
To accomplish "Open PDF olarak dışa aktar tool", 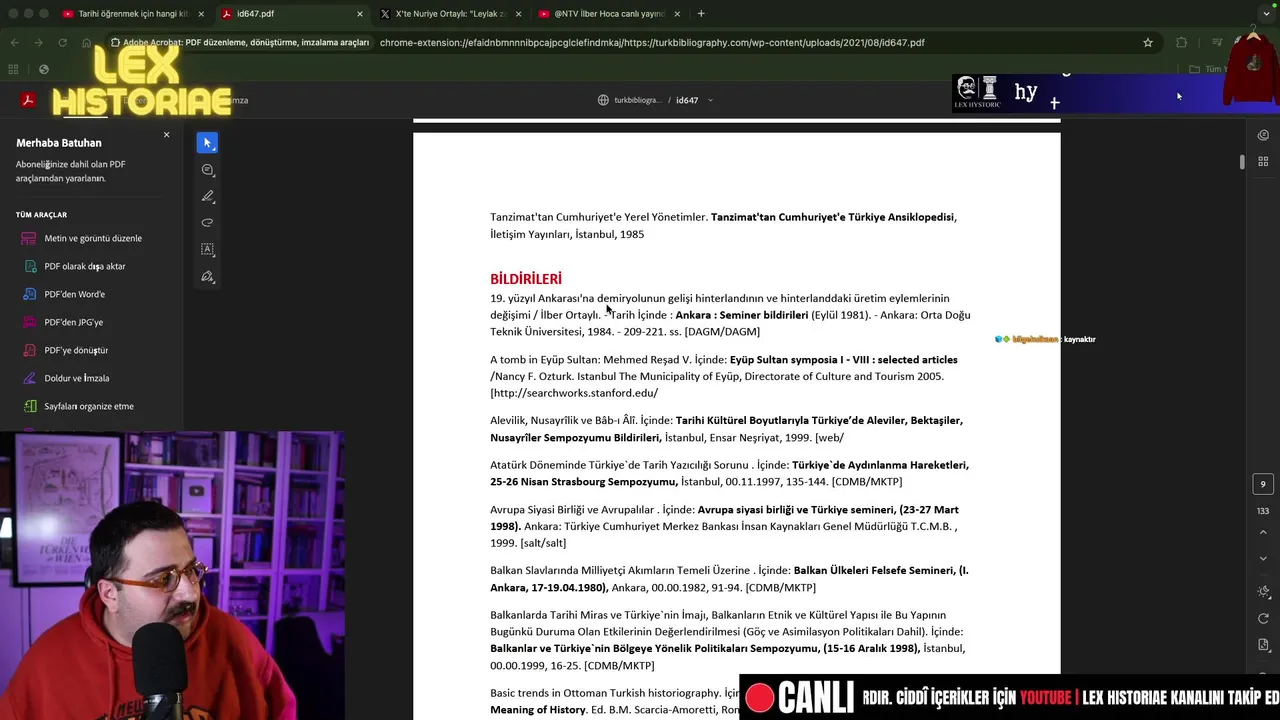I will [85, 266].
